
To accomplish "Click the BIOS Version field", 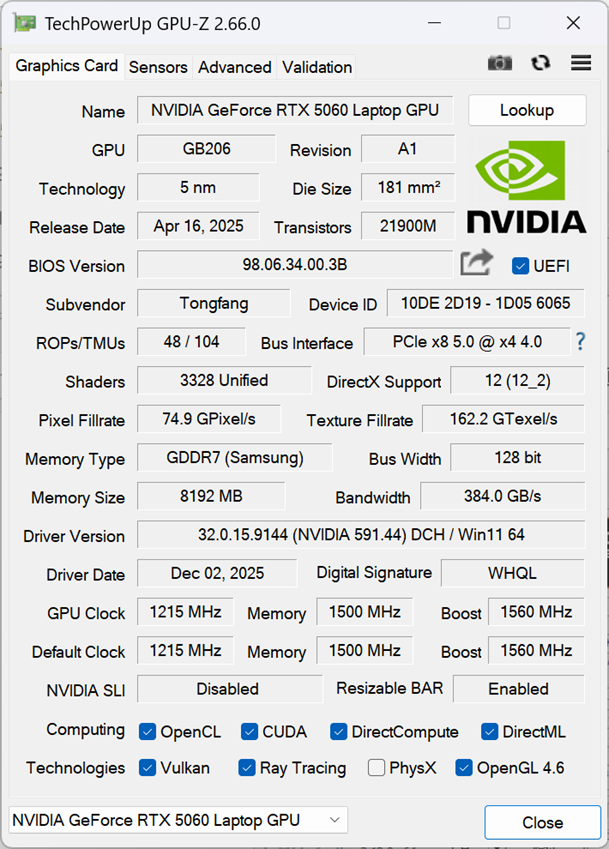I will [295, 265].
